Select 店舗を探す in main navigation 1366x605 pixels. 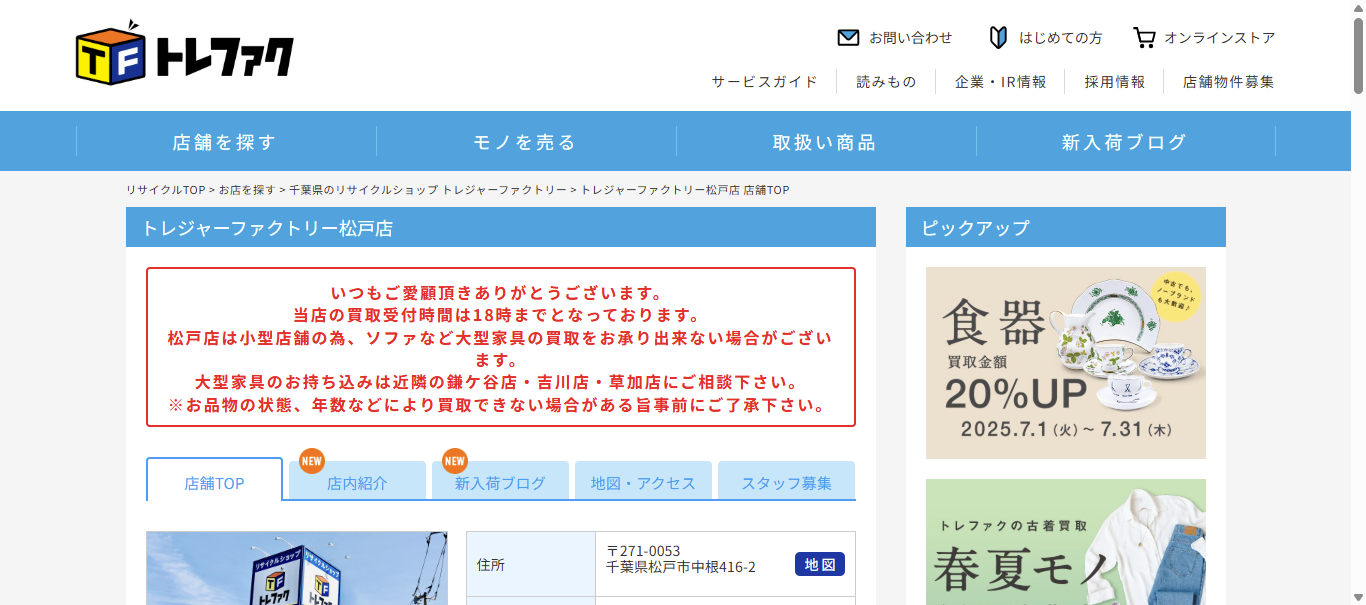225,142
